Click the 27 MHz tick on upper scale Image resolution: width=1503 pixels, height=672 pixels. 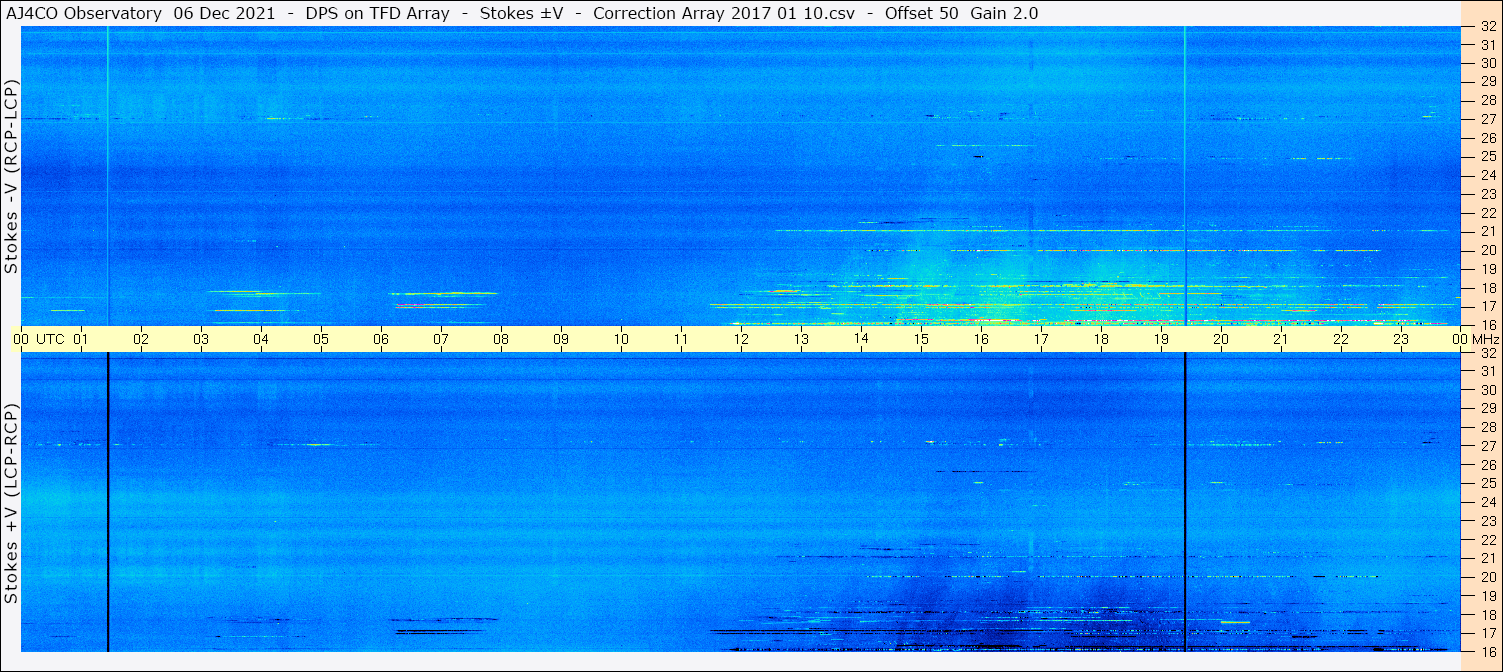[x=1487, y=118]
